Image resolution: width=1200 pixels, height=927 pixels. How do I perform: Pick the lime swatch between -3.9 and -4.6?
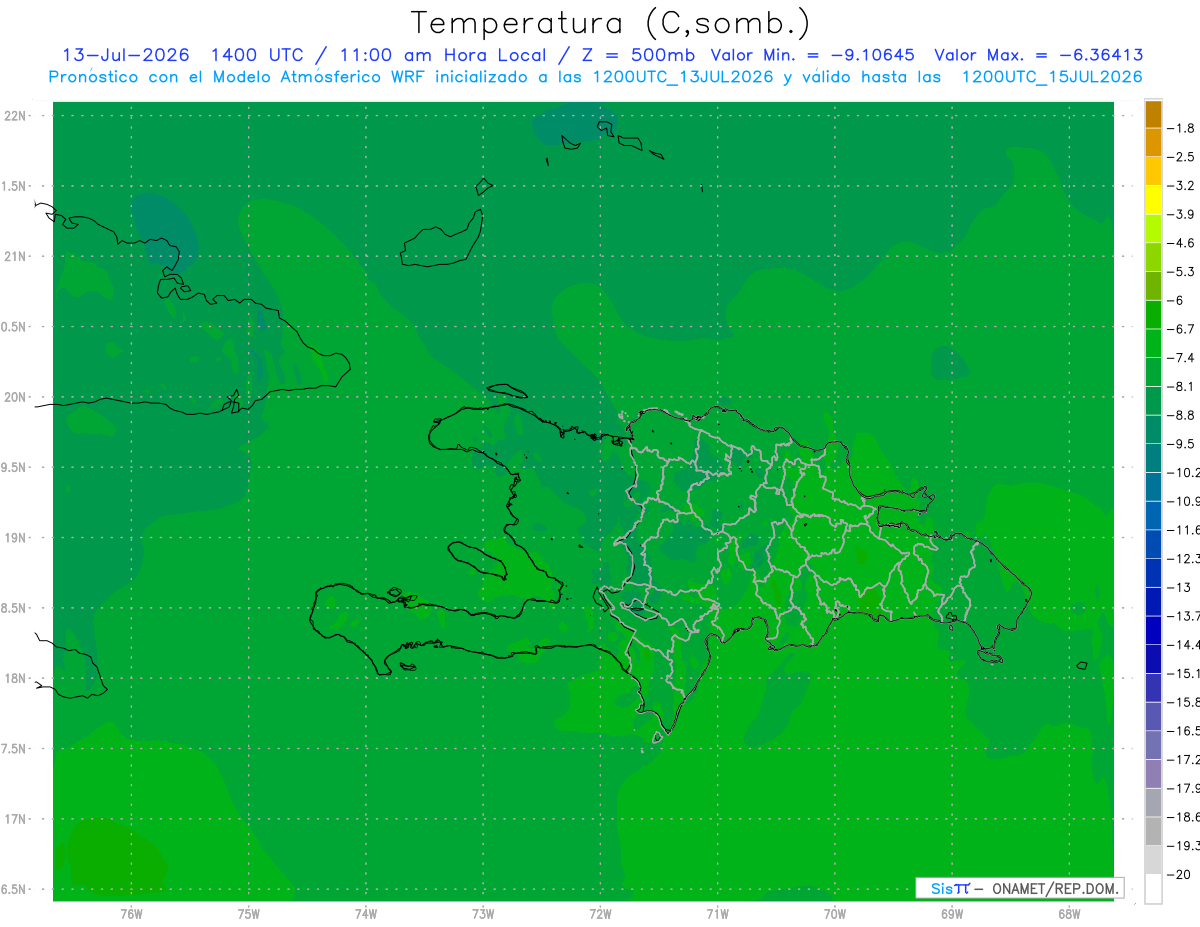[x=1153, y=228]
